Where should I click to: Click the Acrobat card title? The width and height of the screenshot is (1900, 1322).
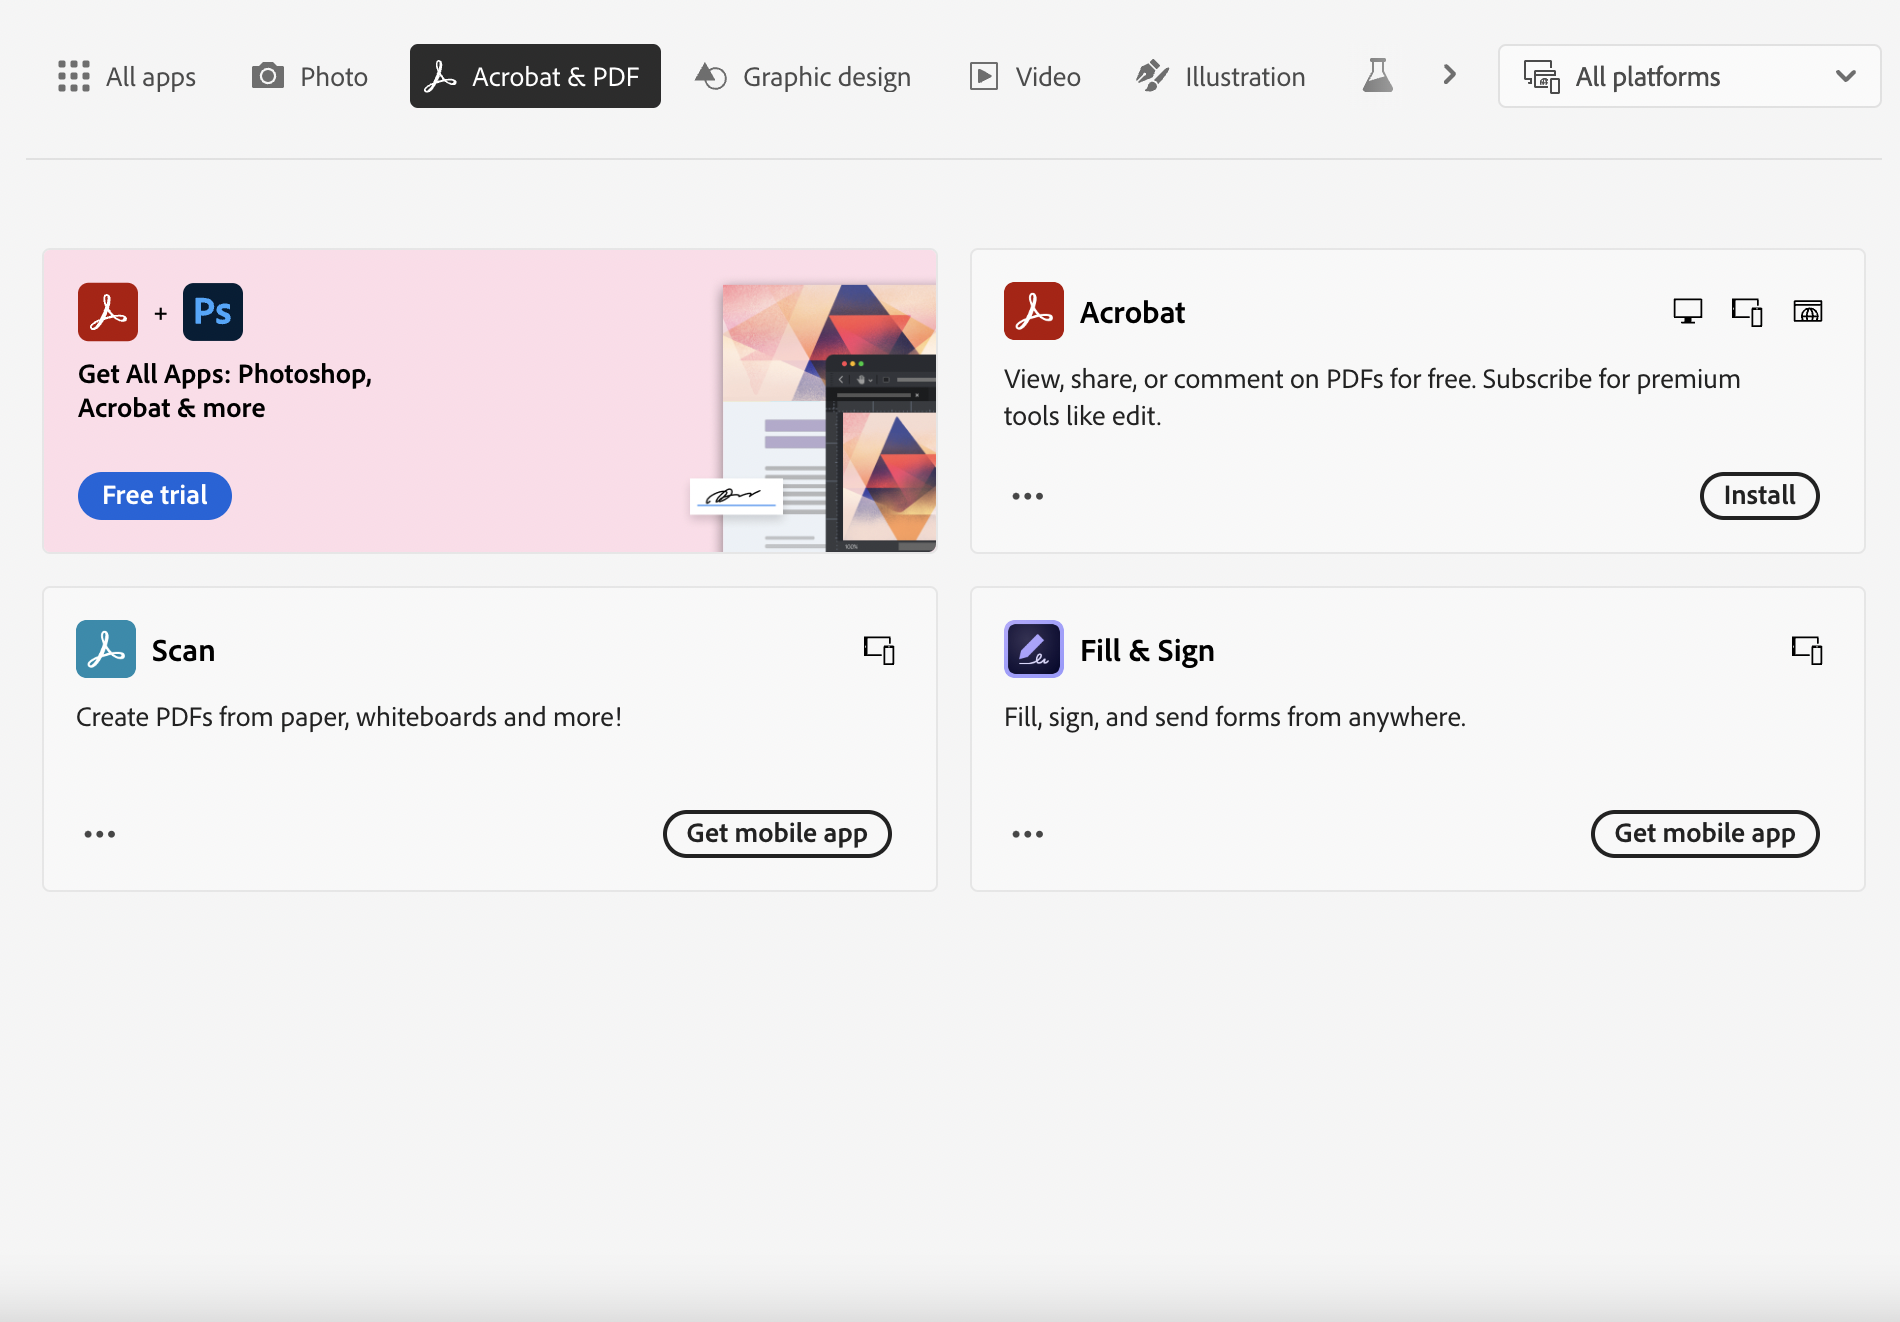coord(1132,313)
